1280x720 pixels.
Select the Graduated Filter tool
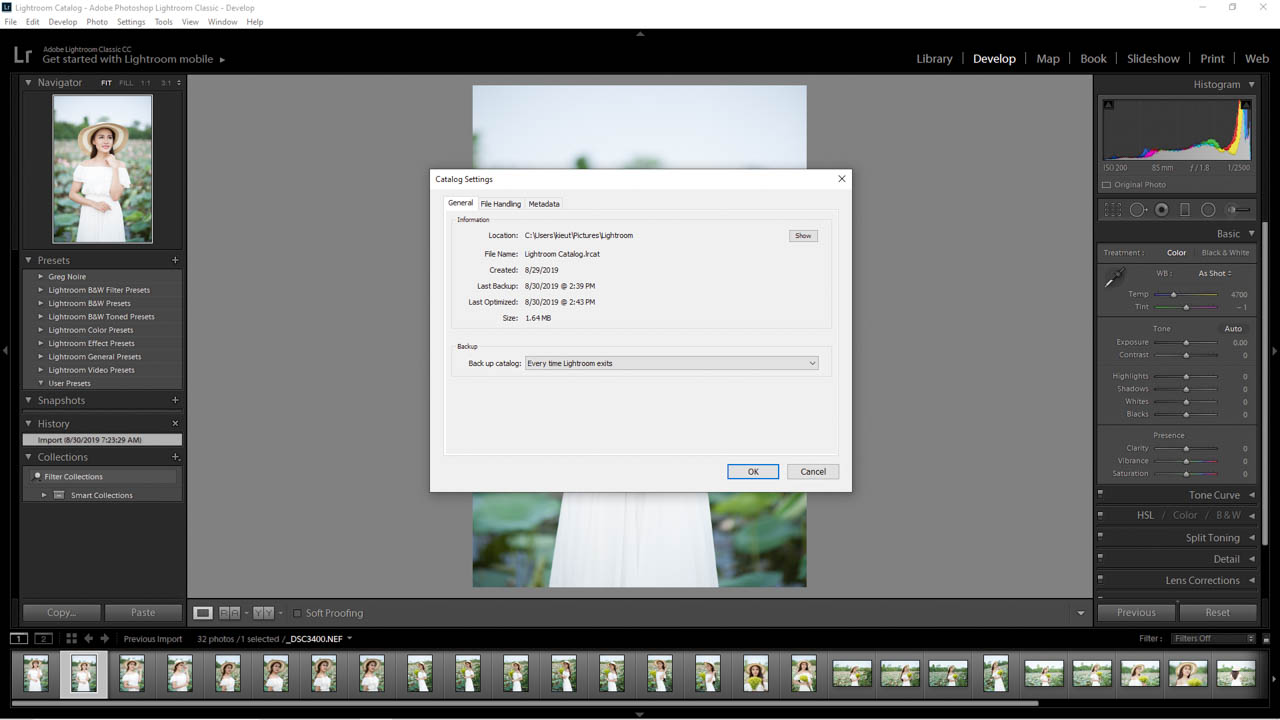point(1184,209)
